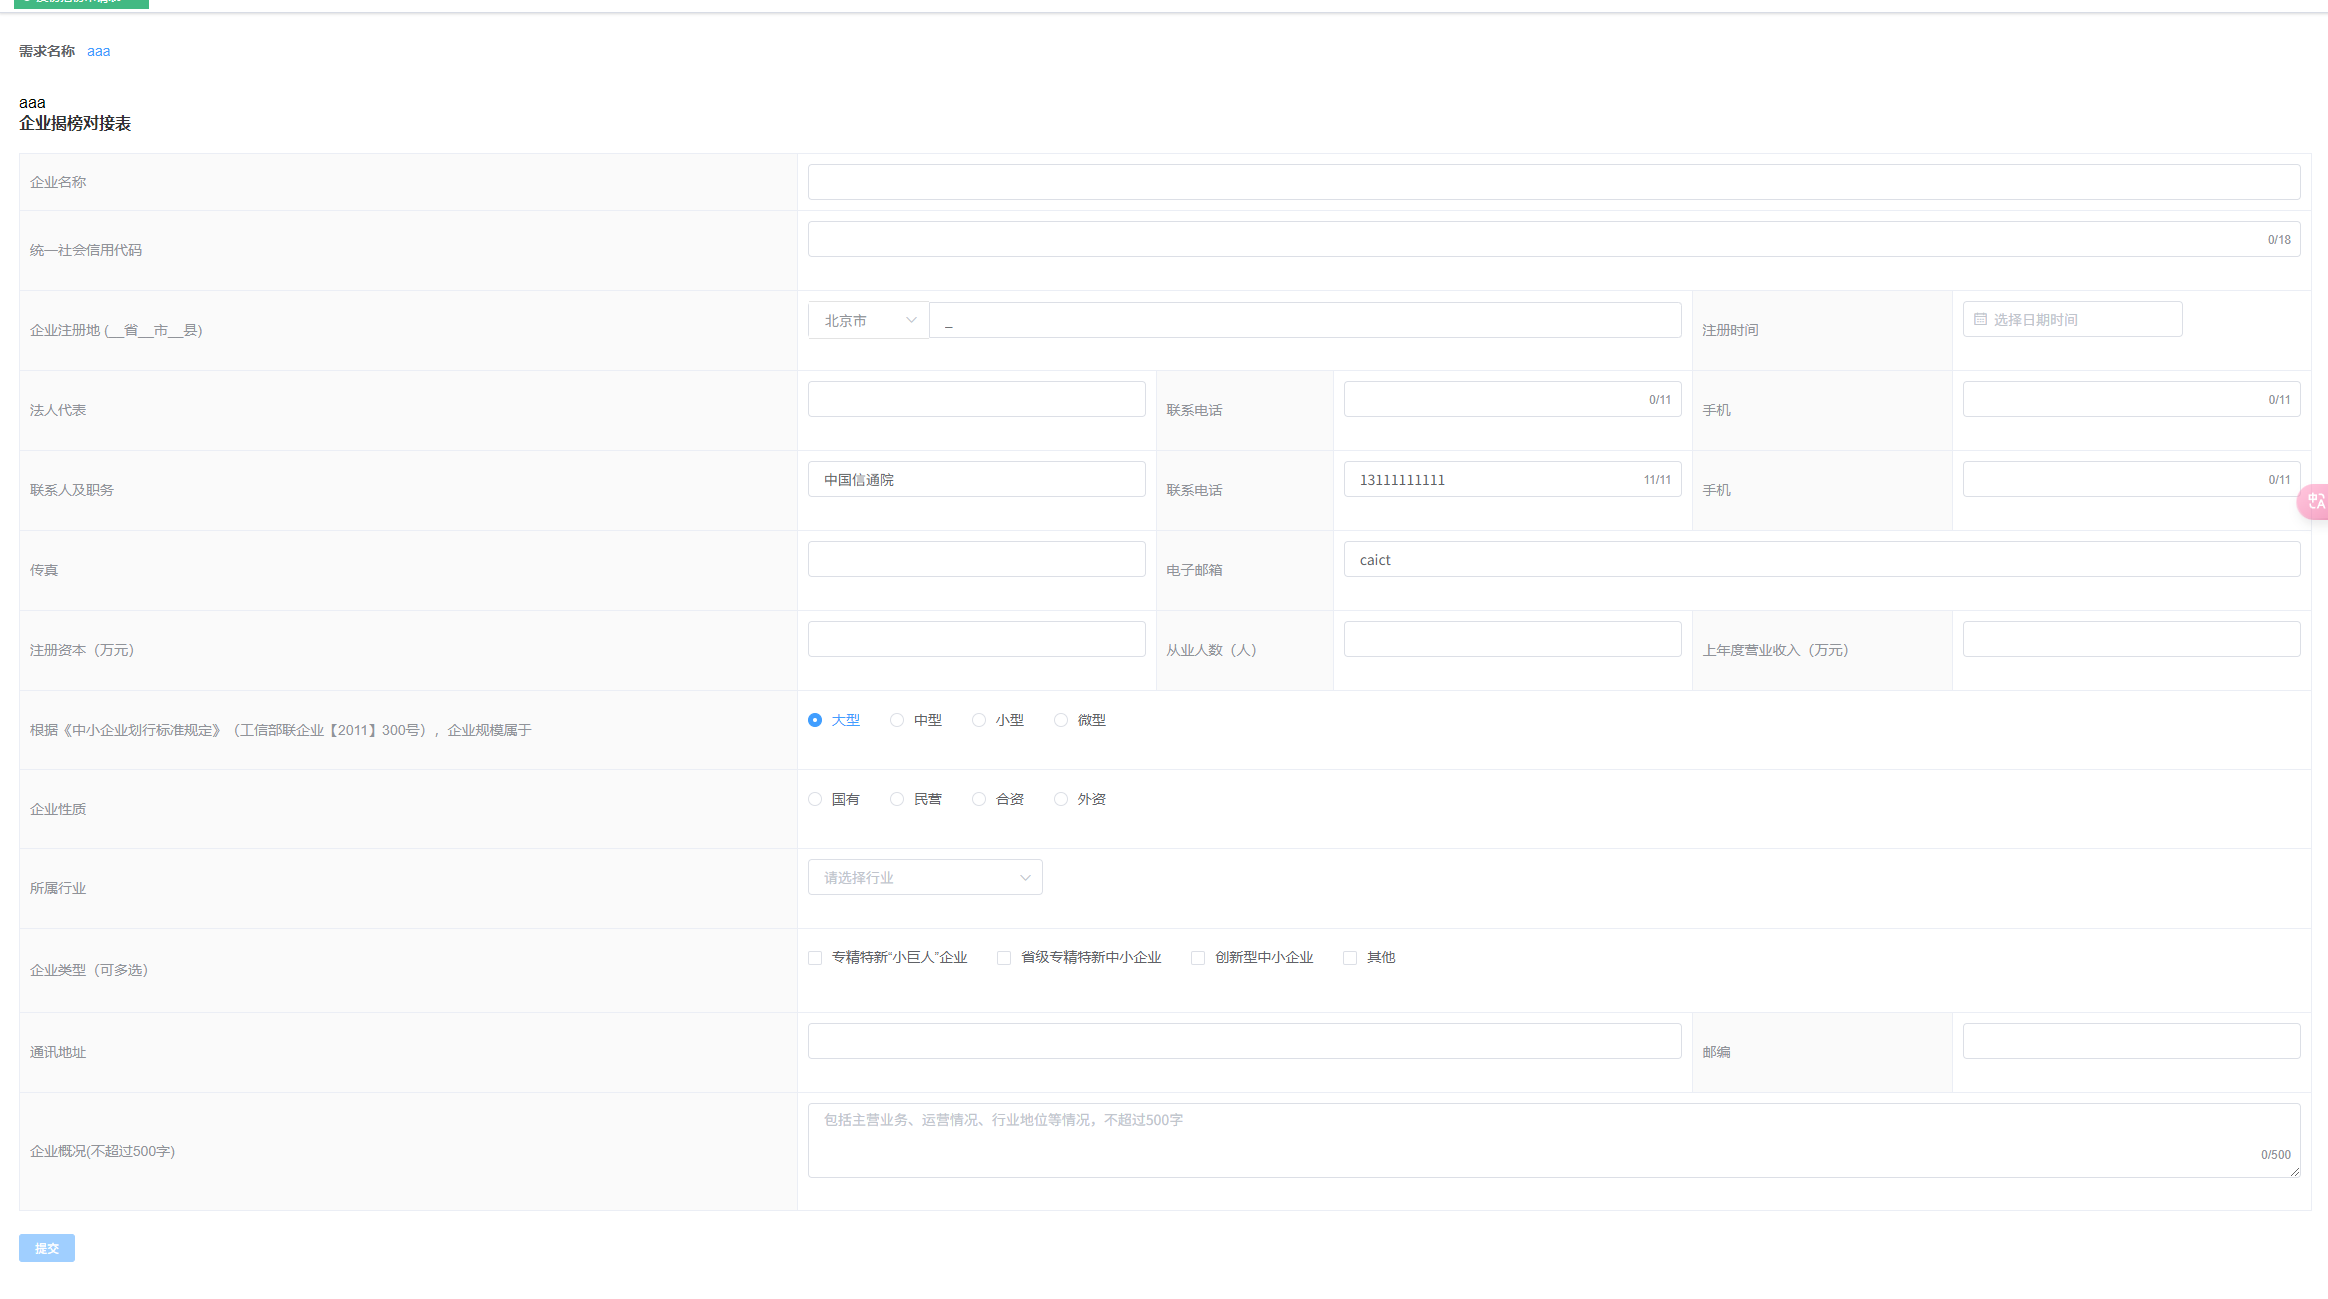Click the 提交 submit button
The height and width of the screenshot is (1299, 2328).
[47, 1248]
